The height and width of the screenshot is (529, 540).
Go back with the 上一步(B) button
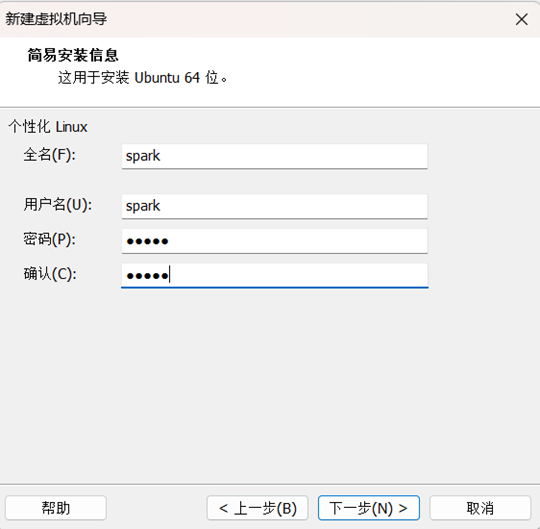[x=257, y=508]
